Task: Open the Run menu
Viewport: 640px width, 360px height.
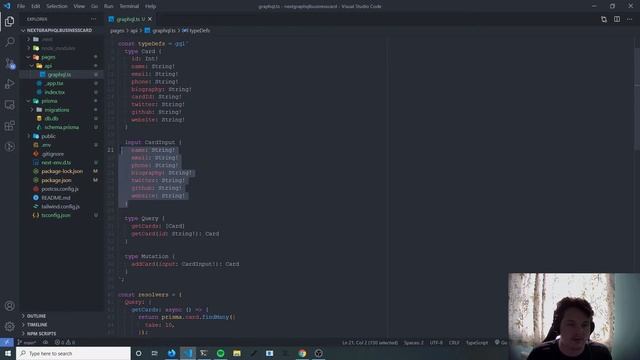Action: pyautogui.click(x=109, y=6)
